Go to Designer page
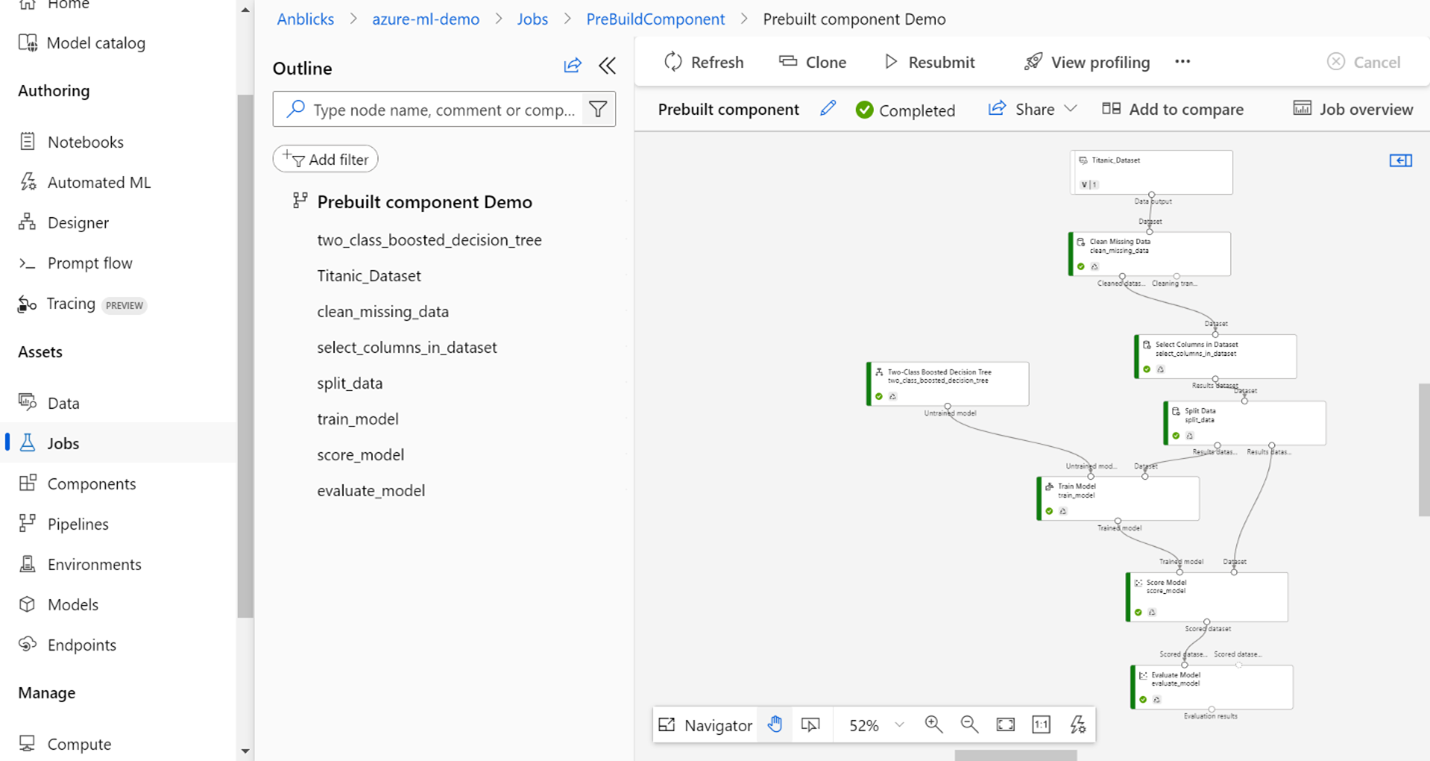Screen dimensions: 1430x761 64,222
